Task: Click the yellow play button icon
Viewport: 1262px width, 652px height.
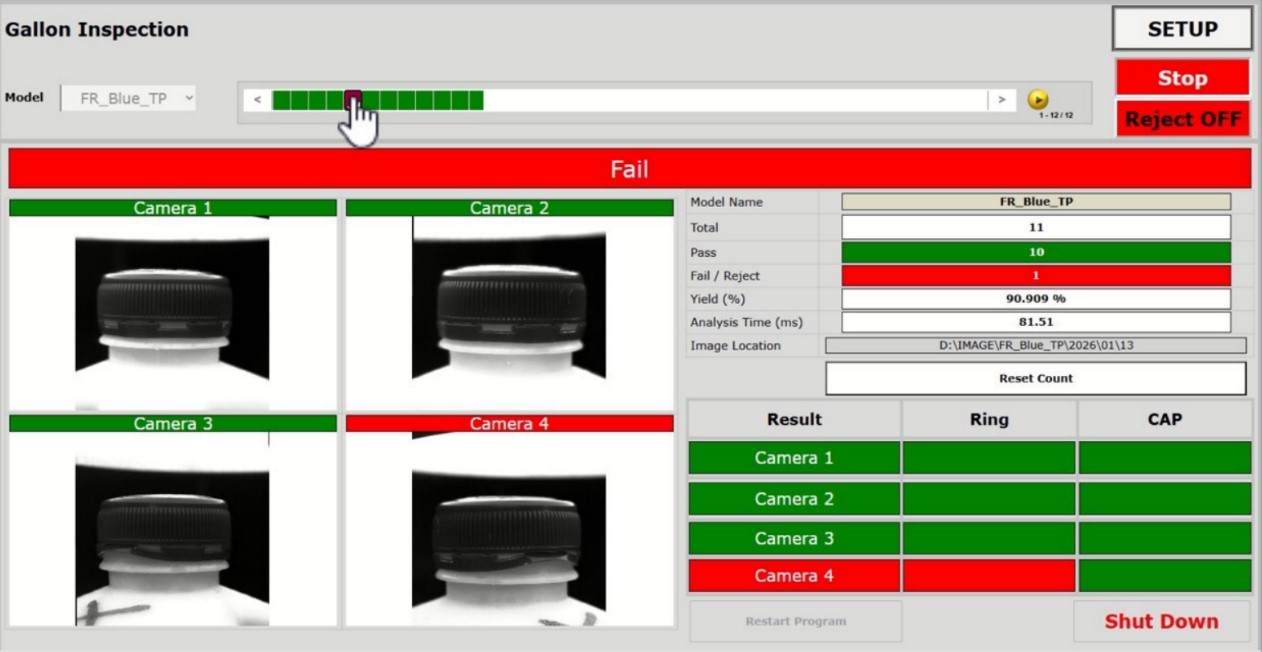Action: [x=1038, y=99]
